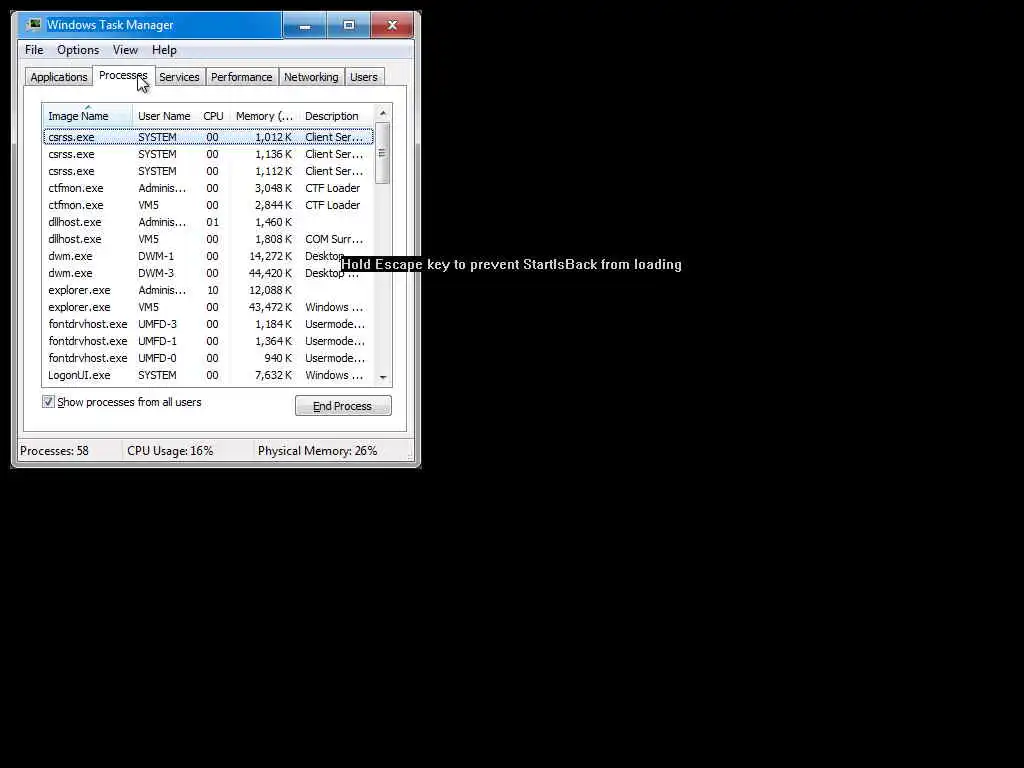Select dllhost.exe row with 1,460 K memory
This screenshot has height=768, width=1024.
[208, 222]
